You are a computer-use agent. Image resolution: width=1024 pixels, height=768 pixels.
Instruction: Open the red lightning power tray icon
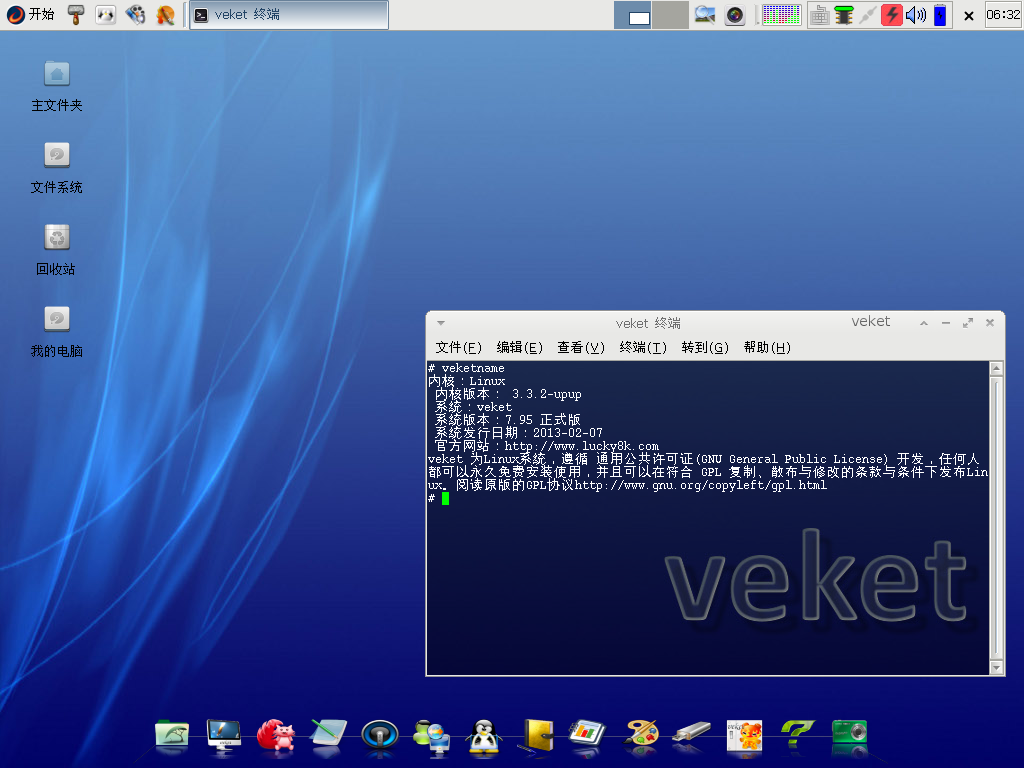(891, 15)
